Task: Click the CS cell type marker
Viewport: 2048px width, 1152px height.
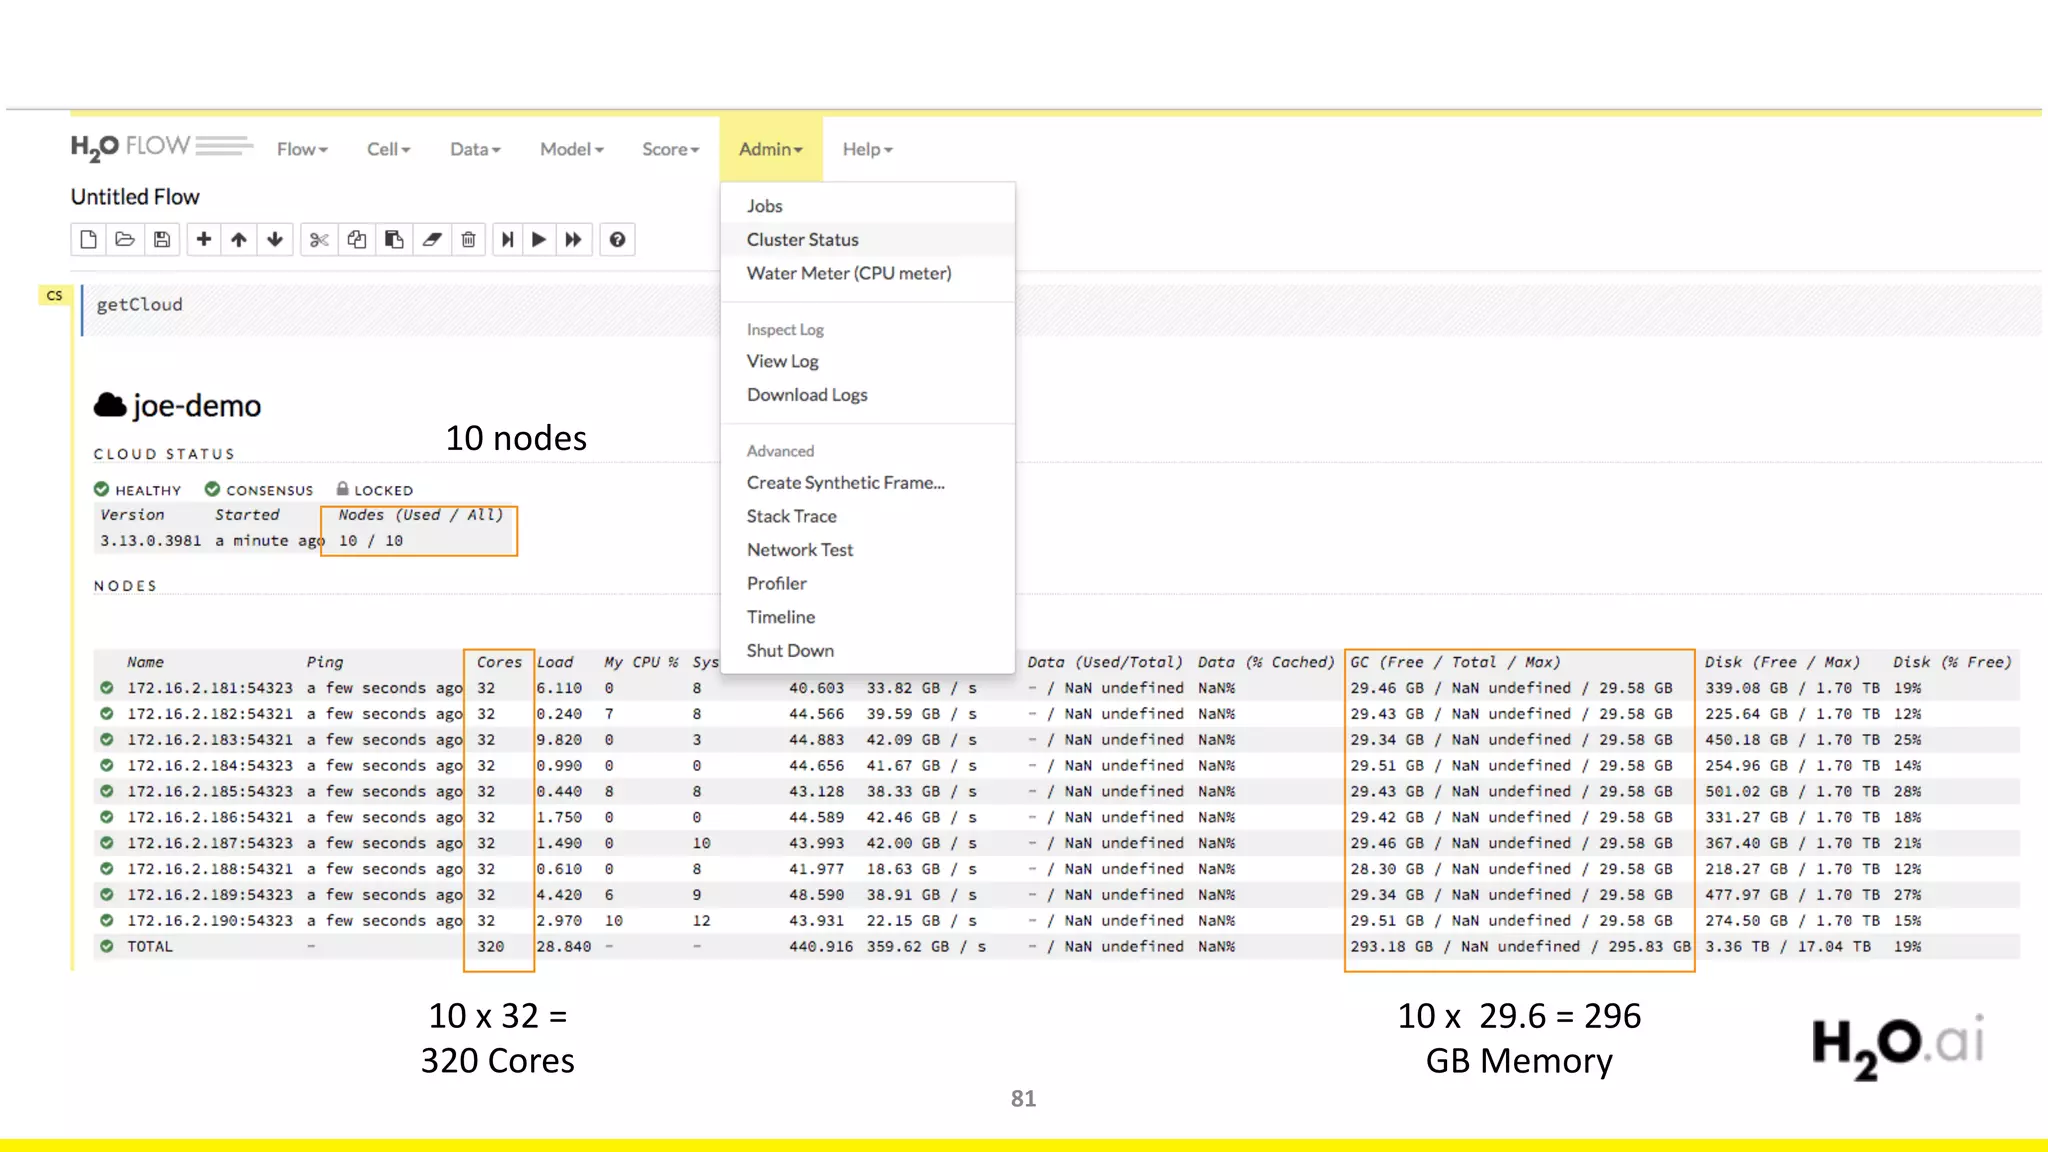Action: [x=54, y=296]
